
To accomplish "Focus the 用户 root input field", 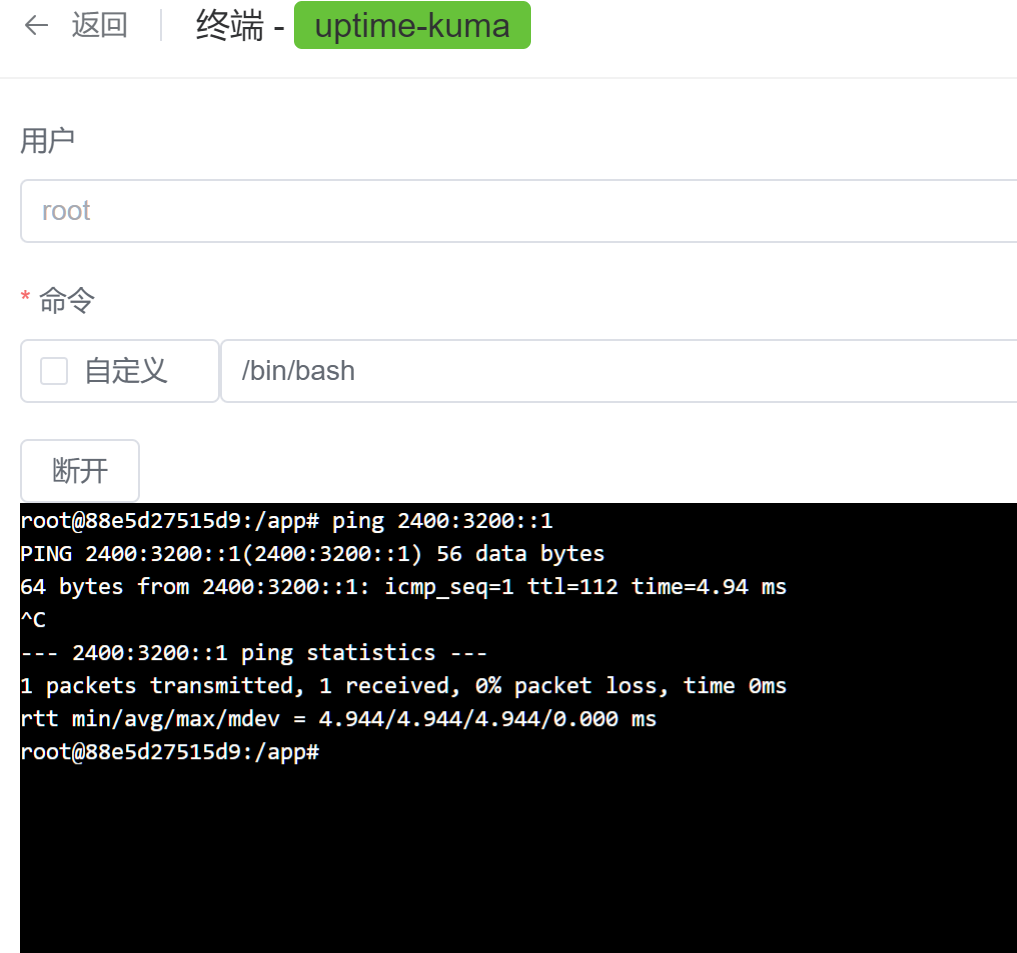I will click(x=519, y=211).
